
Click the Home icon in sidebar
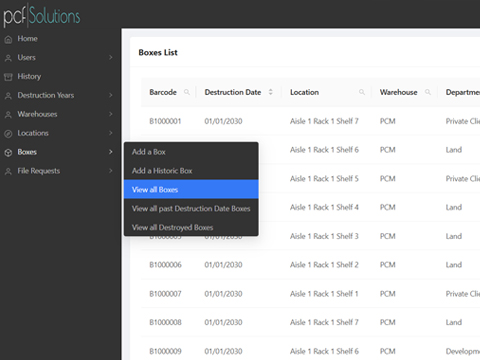[8, 39]
